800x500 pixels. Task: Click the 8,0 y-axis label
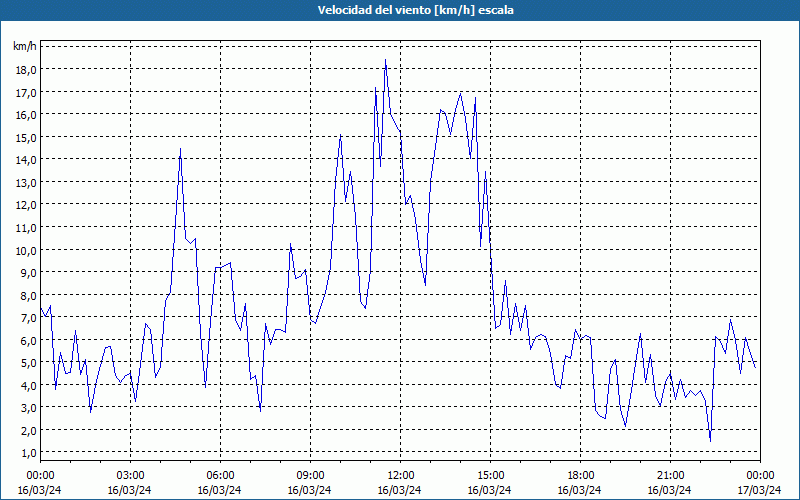(x=28, y=295)
